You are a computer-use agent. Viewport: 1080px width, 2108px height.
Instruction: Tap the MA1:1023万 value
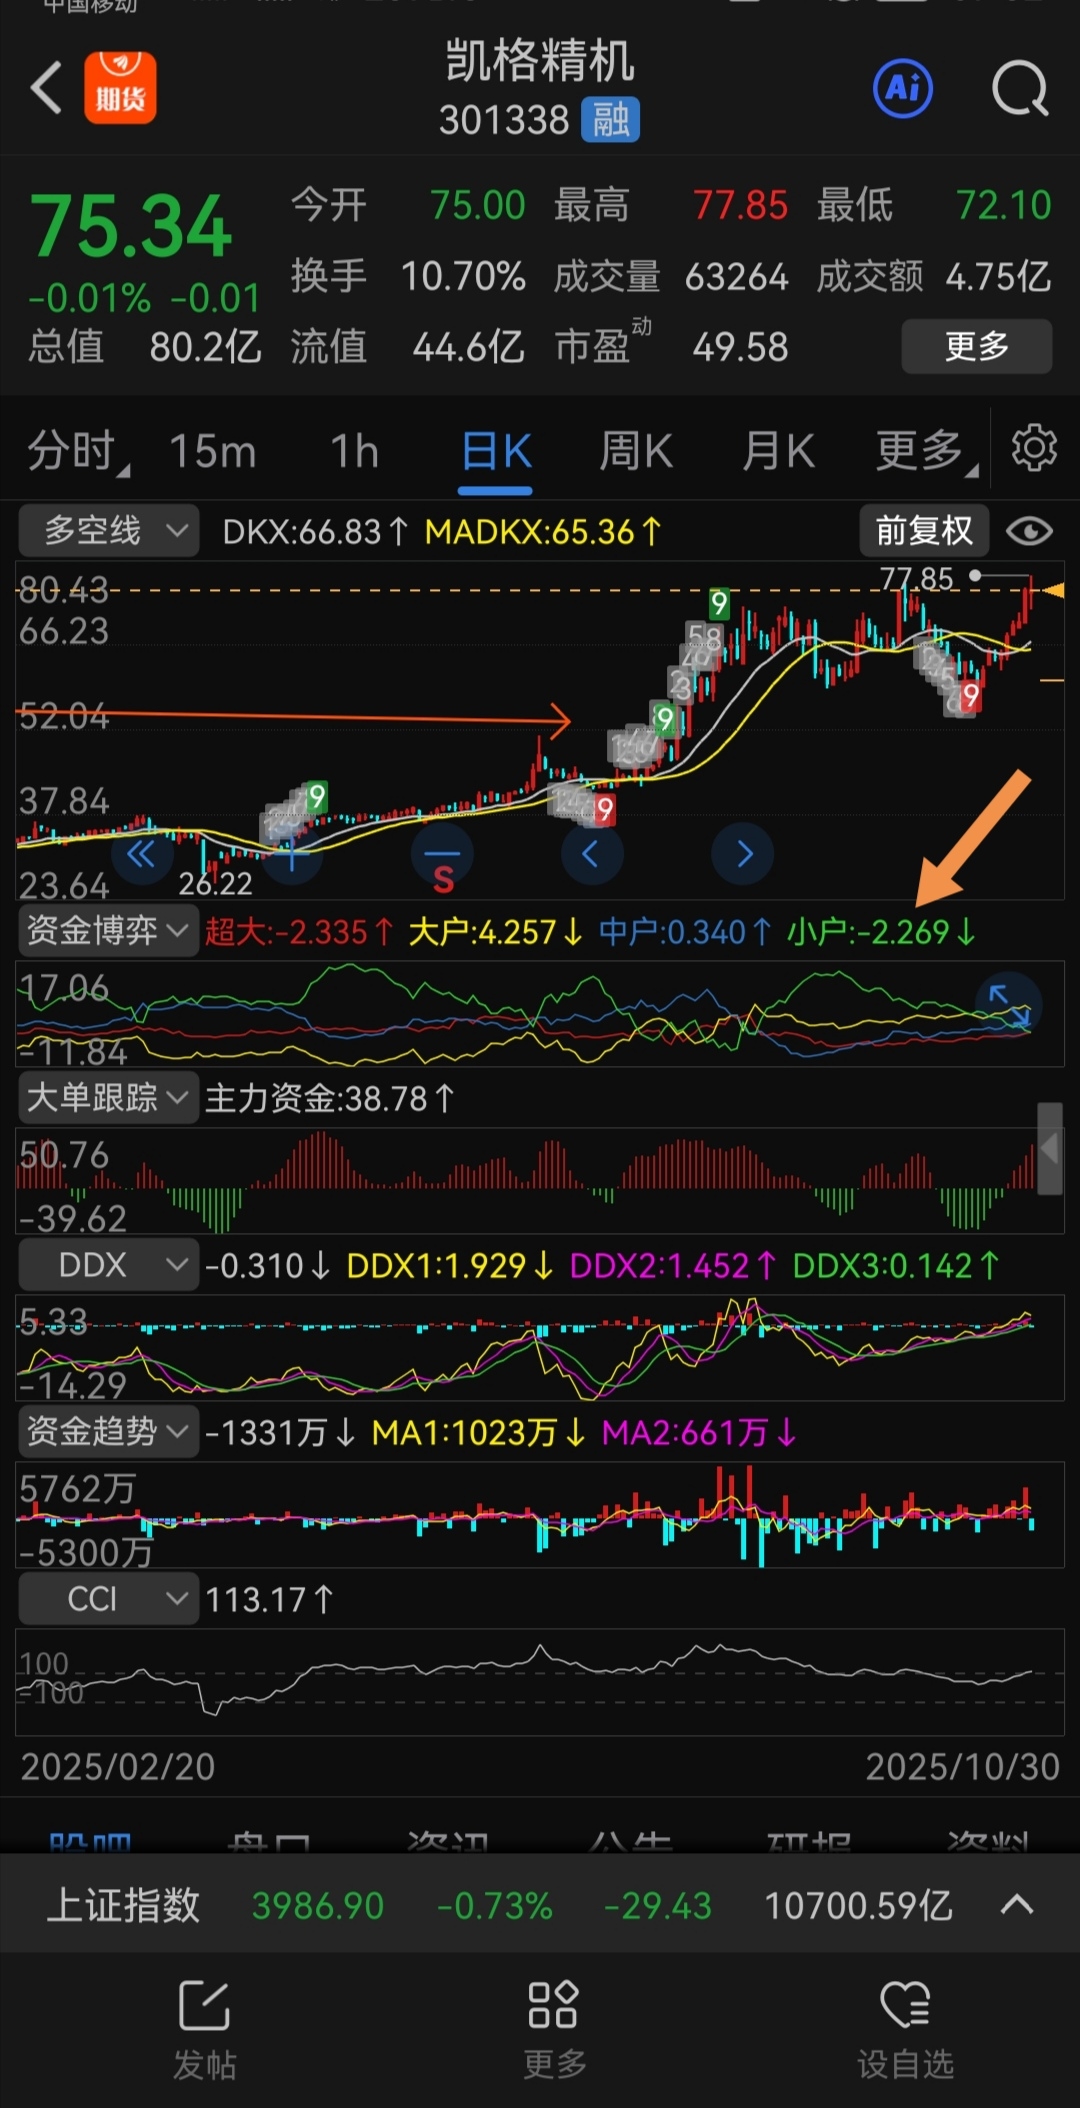478,1432
